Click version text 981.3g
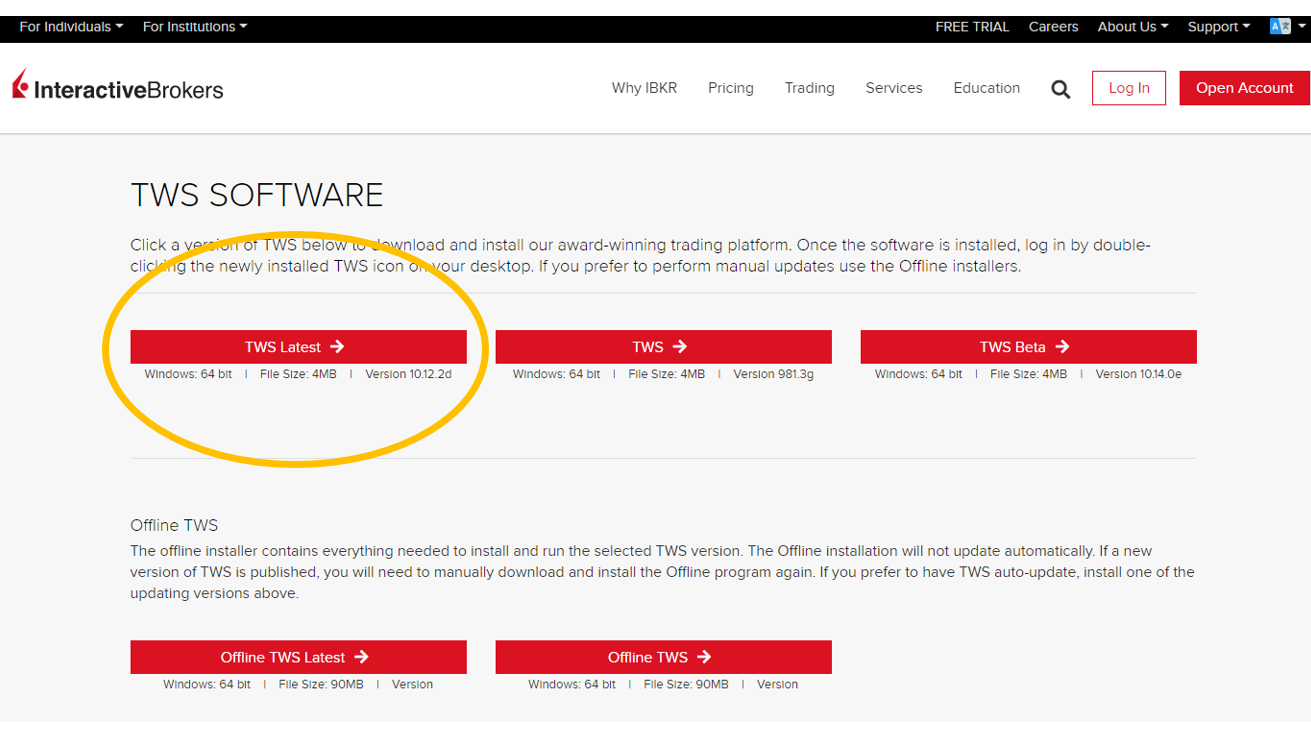This screenshot has height=739, width=1311. [x=773, y=374]
